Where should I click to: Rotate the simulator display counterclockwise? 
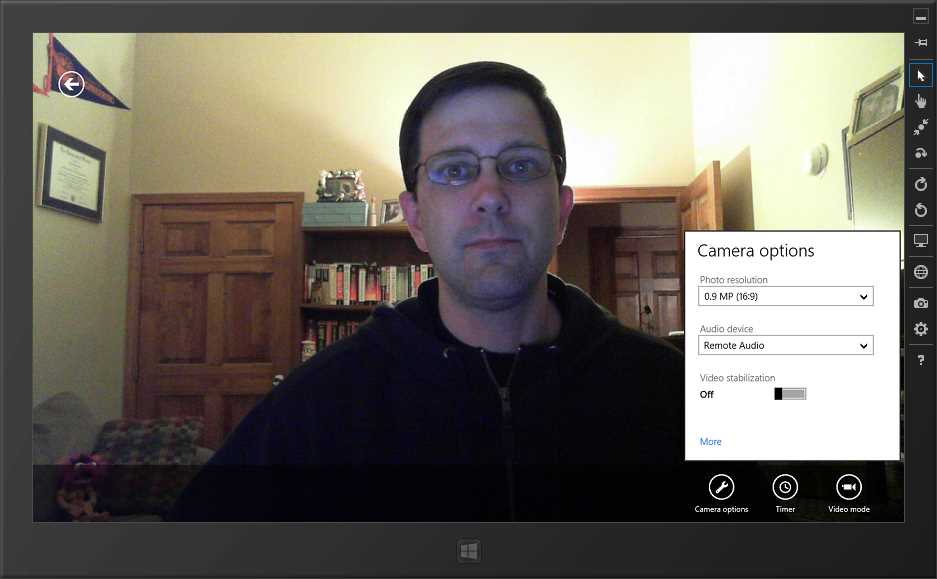coord(920,210)
